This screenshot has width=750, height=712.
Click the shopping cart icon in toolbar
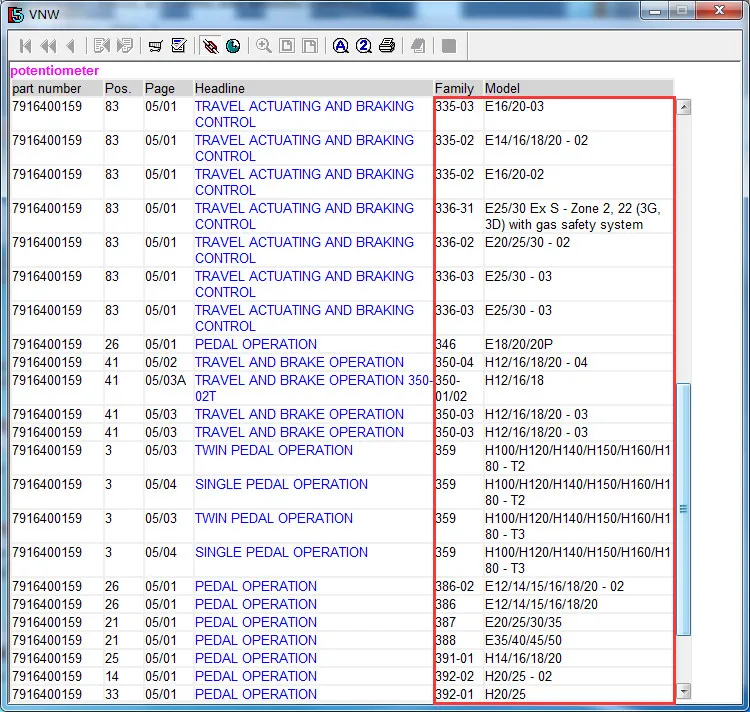click(155, 46)
